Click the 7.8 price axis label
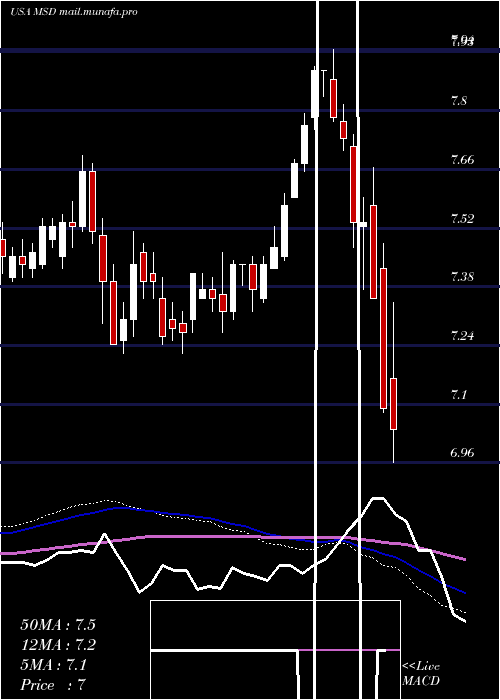This screenshot has width=500, height=700. (459, 100)
